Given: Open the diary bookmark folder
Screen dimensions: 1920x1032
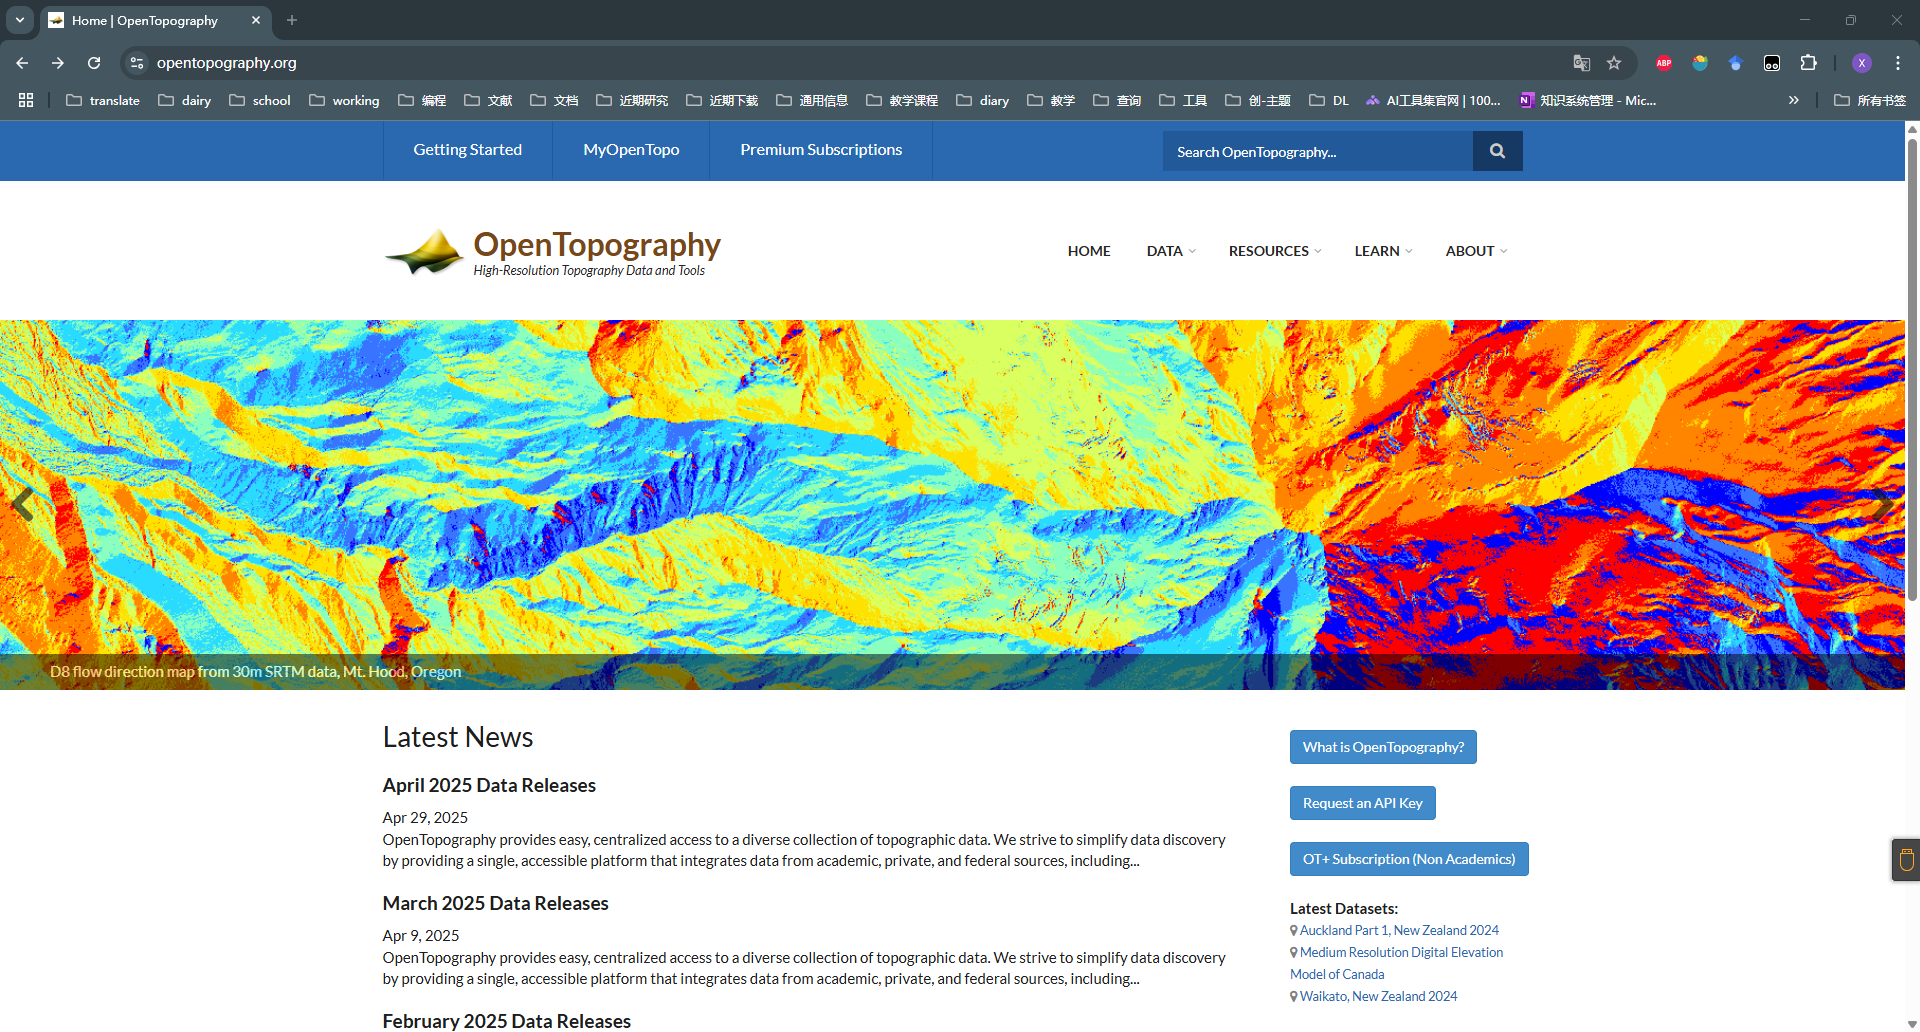Looking at the screenshot, I should point(983,100).
